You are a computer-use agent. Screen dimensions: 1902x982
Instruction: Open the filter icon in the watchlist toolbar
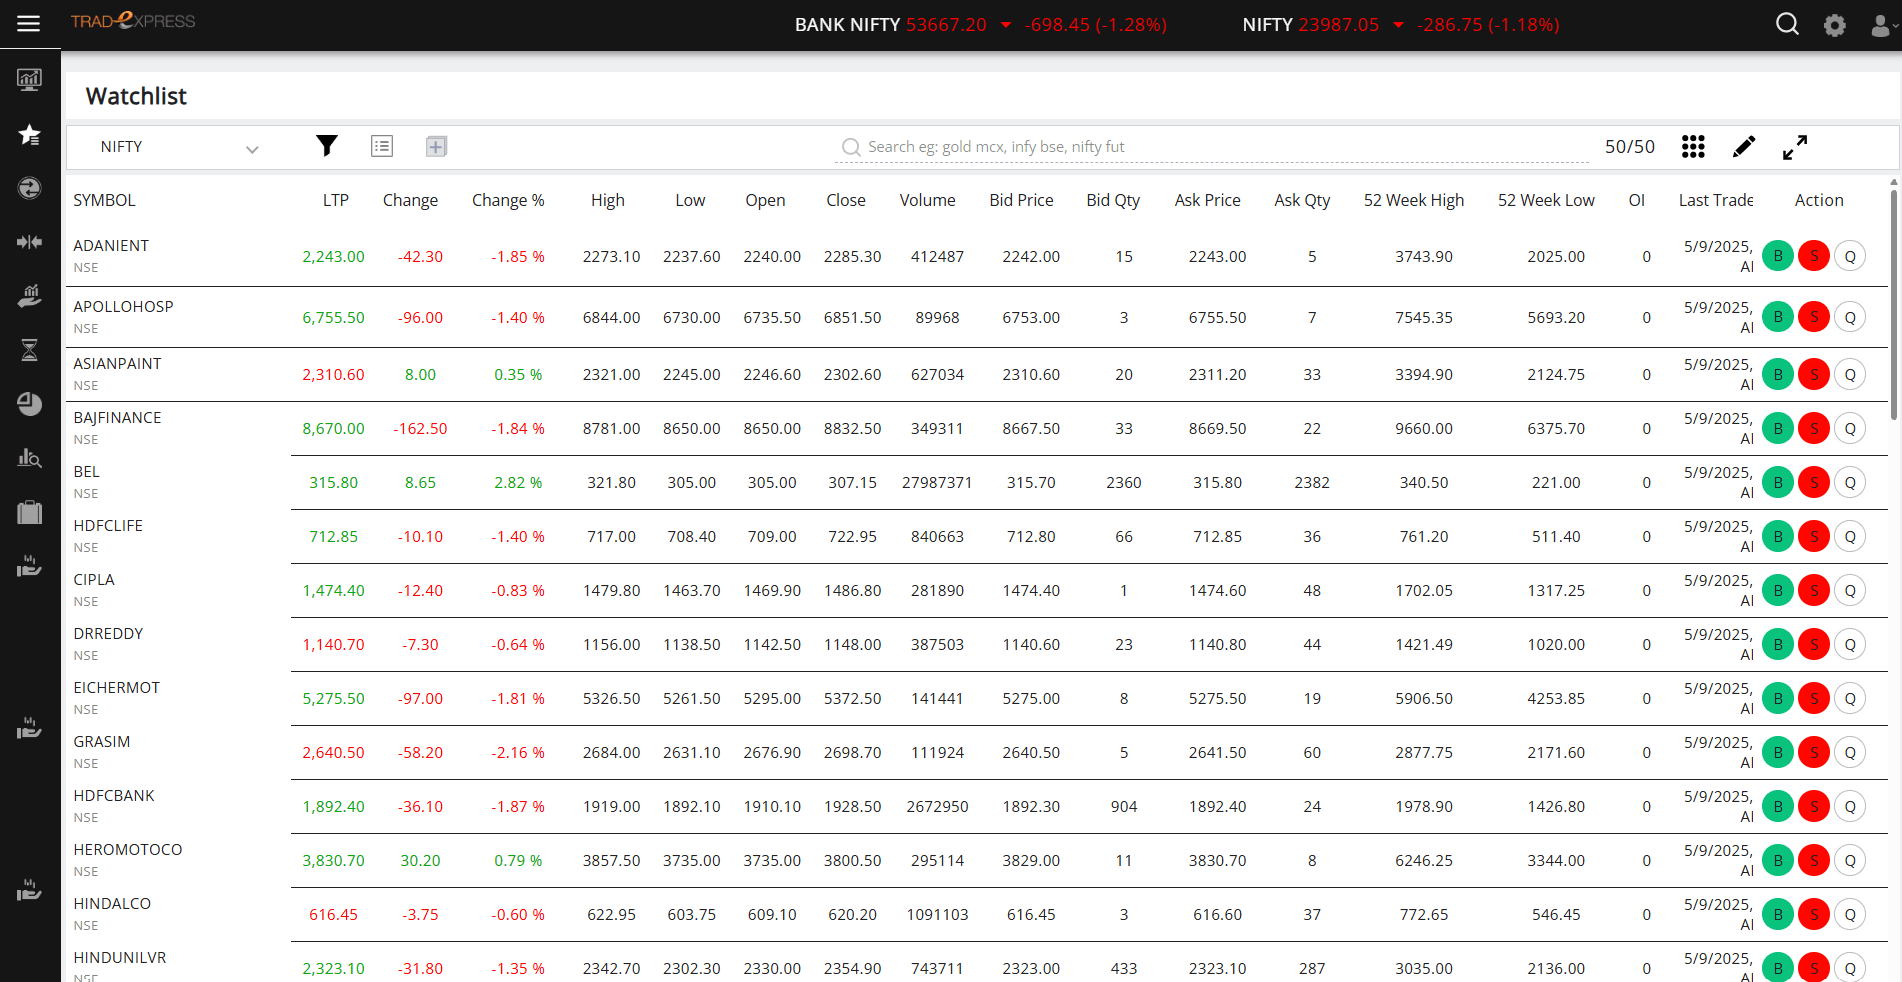[x=326, y=146]
